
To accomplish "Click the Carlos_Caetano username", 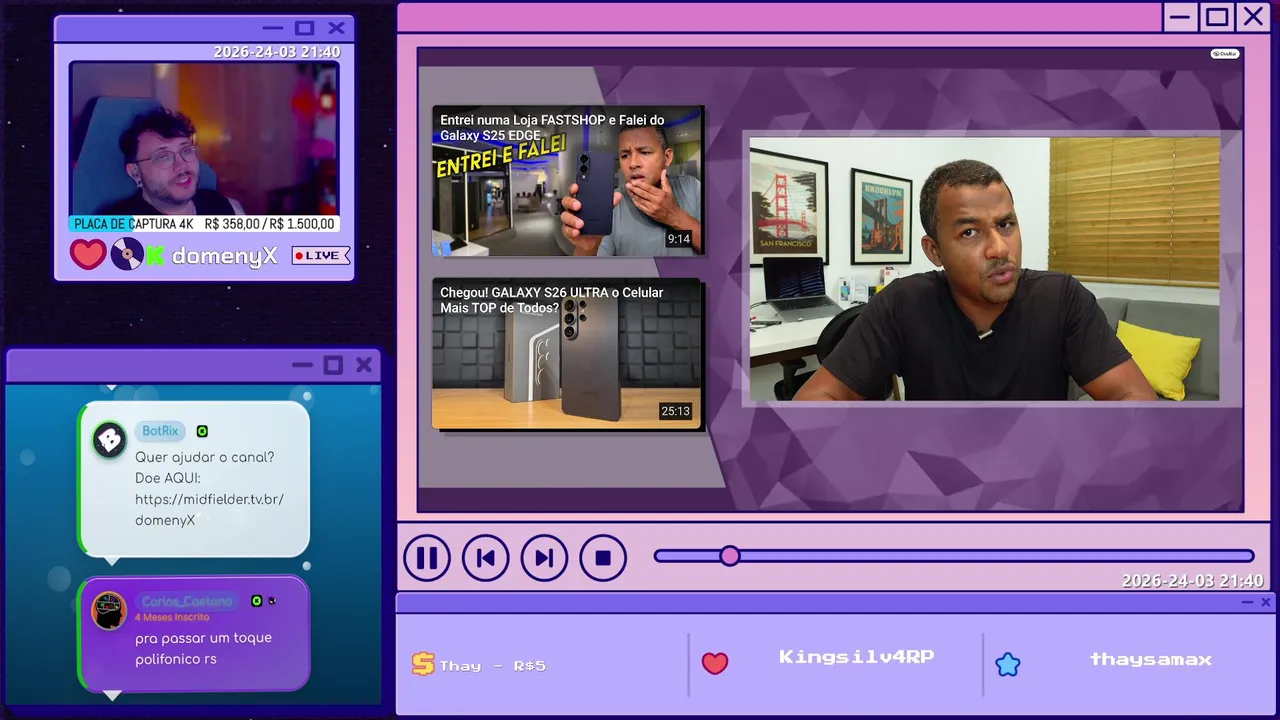I will pos(187,601).
